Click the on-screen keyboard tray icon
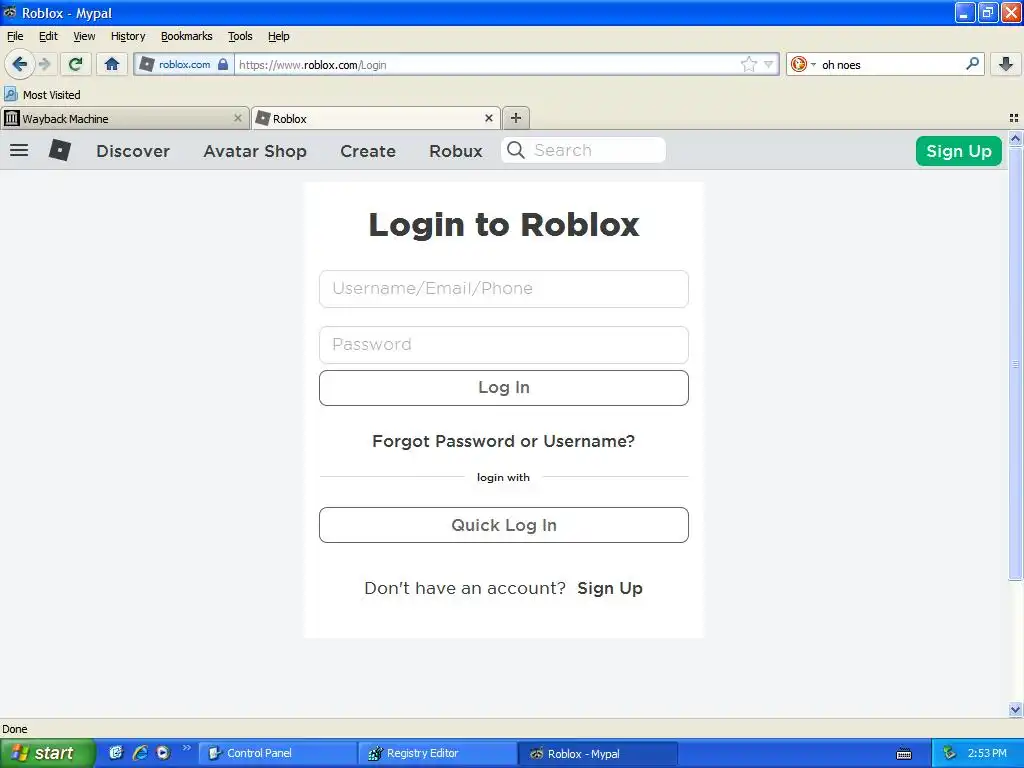 tap(904, 754)
